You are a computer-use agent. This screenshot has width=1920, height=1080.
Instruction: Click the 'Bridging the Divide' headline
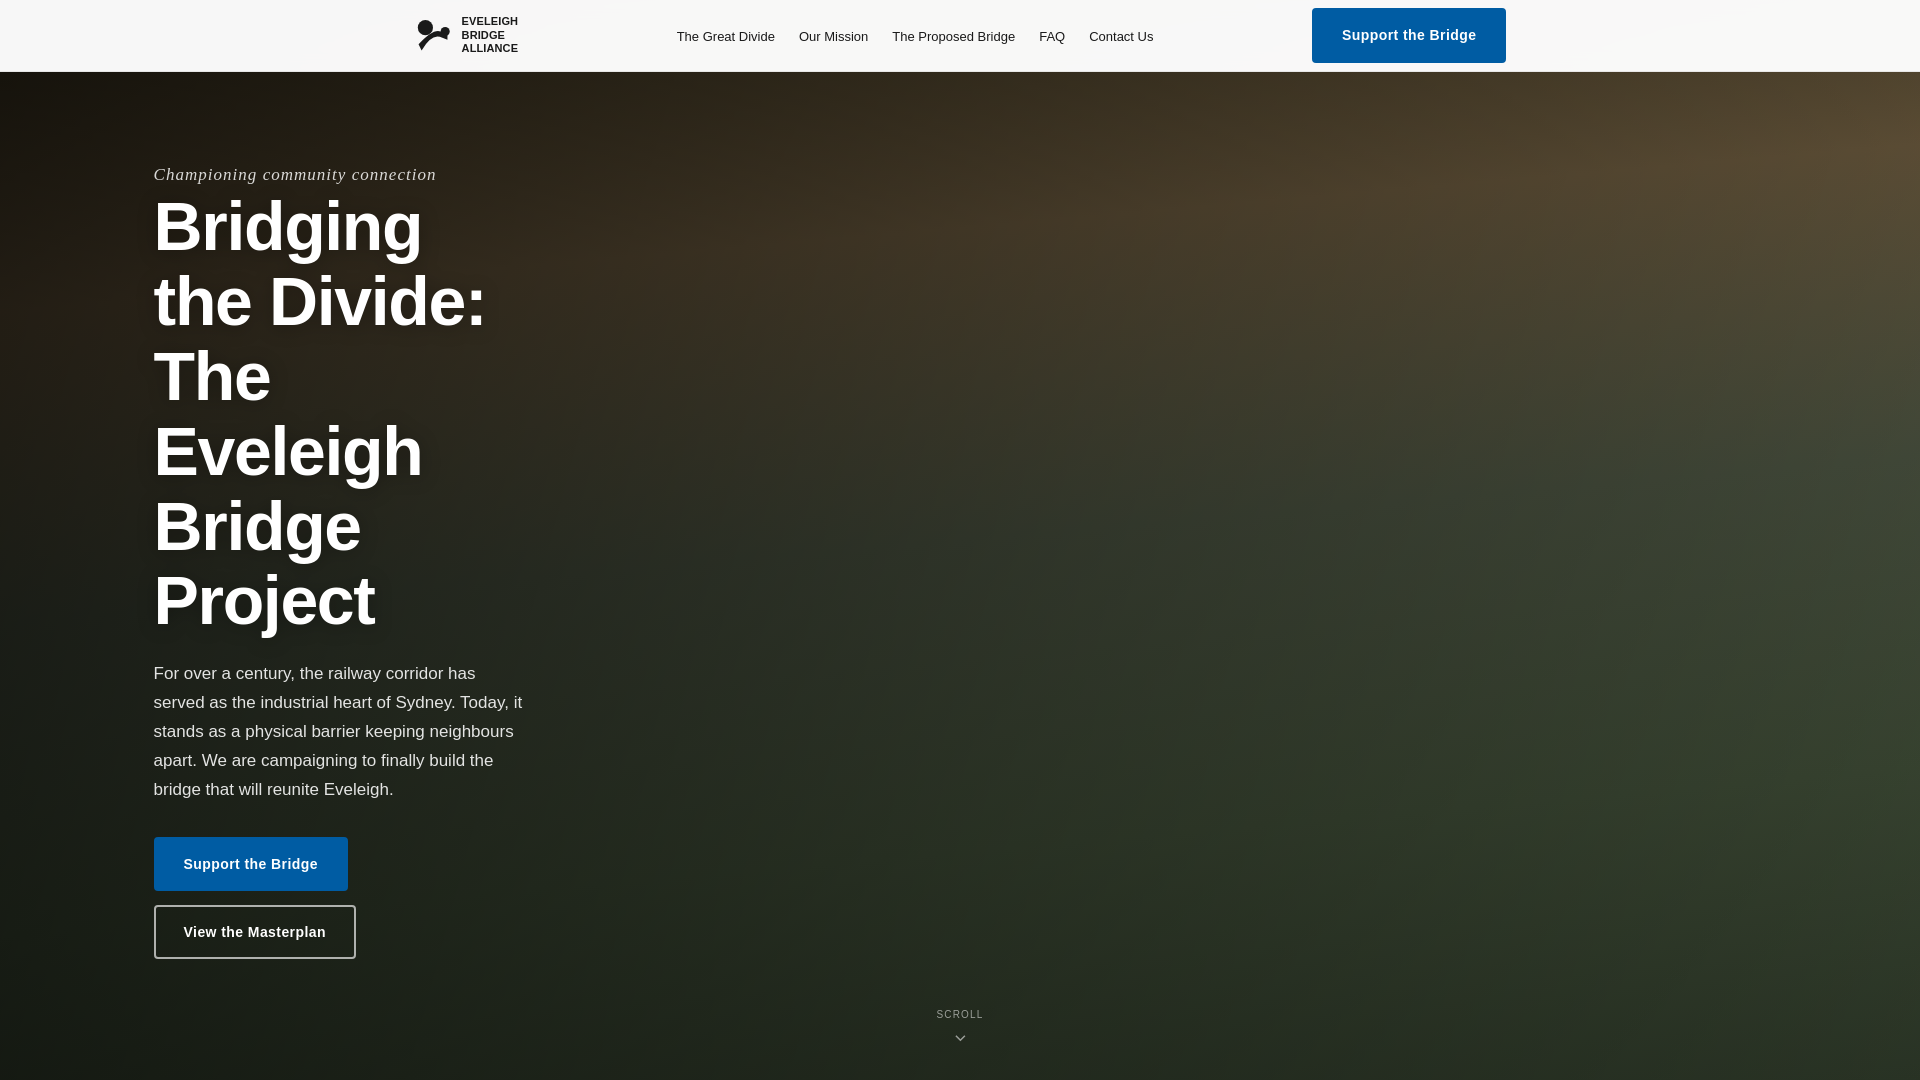320,413
